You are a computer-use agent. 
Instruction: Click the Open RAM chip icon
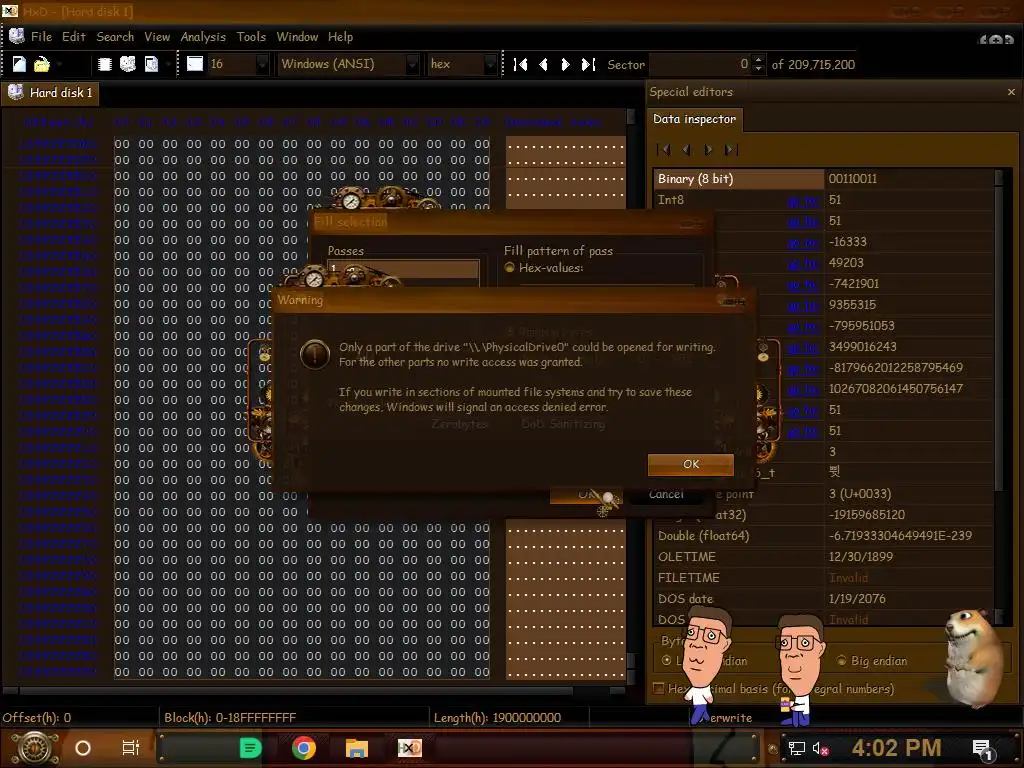point(104,64)
